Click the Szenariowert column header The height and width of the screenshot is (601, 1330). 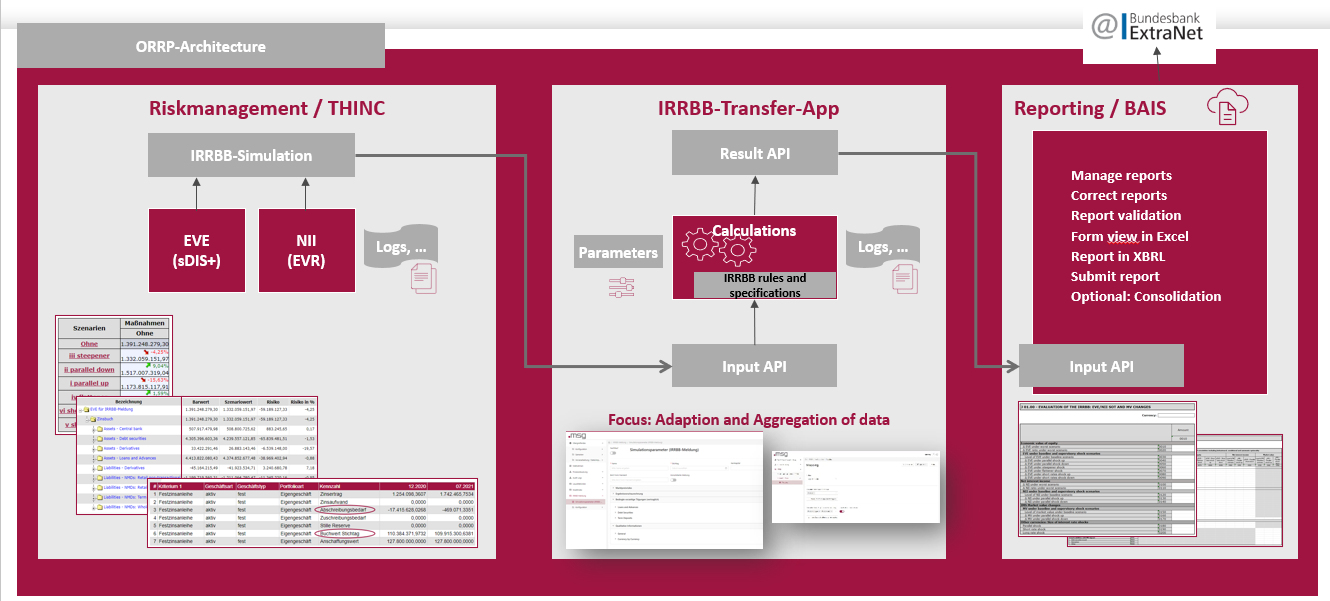(x=238, y=402)
